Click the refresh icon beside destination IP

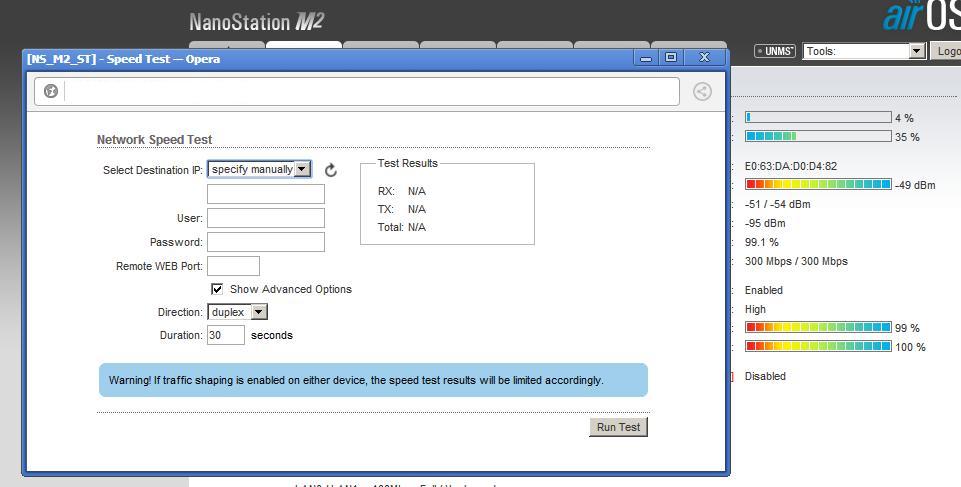[331, 170]
